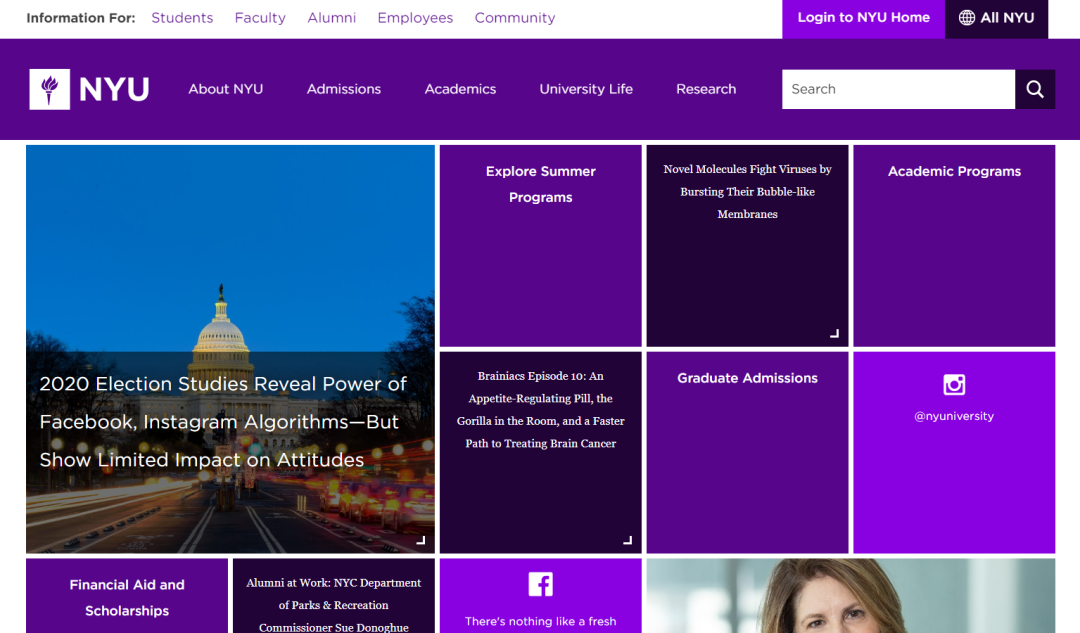Expand corner arrow on Election Studies image
Image resolution: width=1080 pixels, height=633 pixels.
click(x=421, y=540)
